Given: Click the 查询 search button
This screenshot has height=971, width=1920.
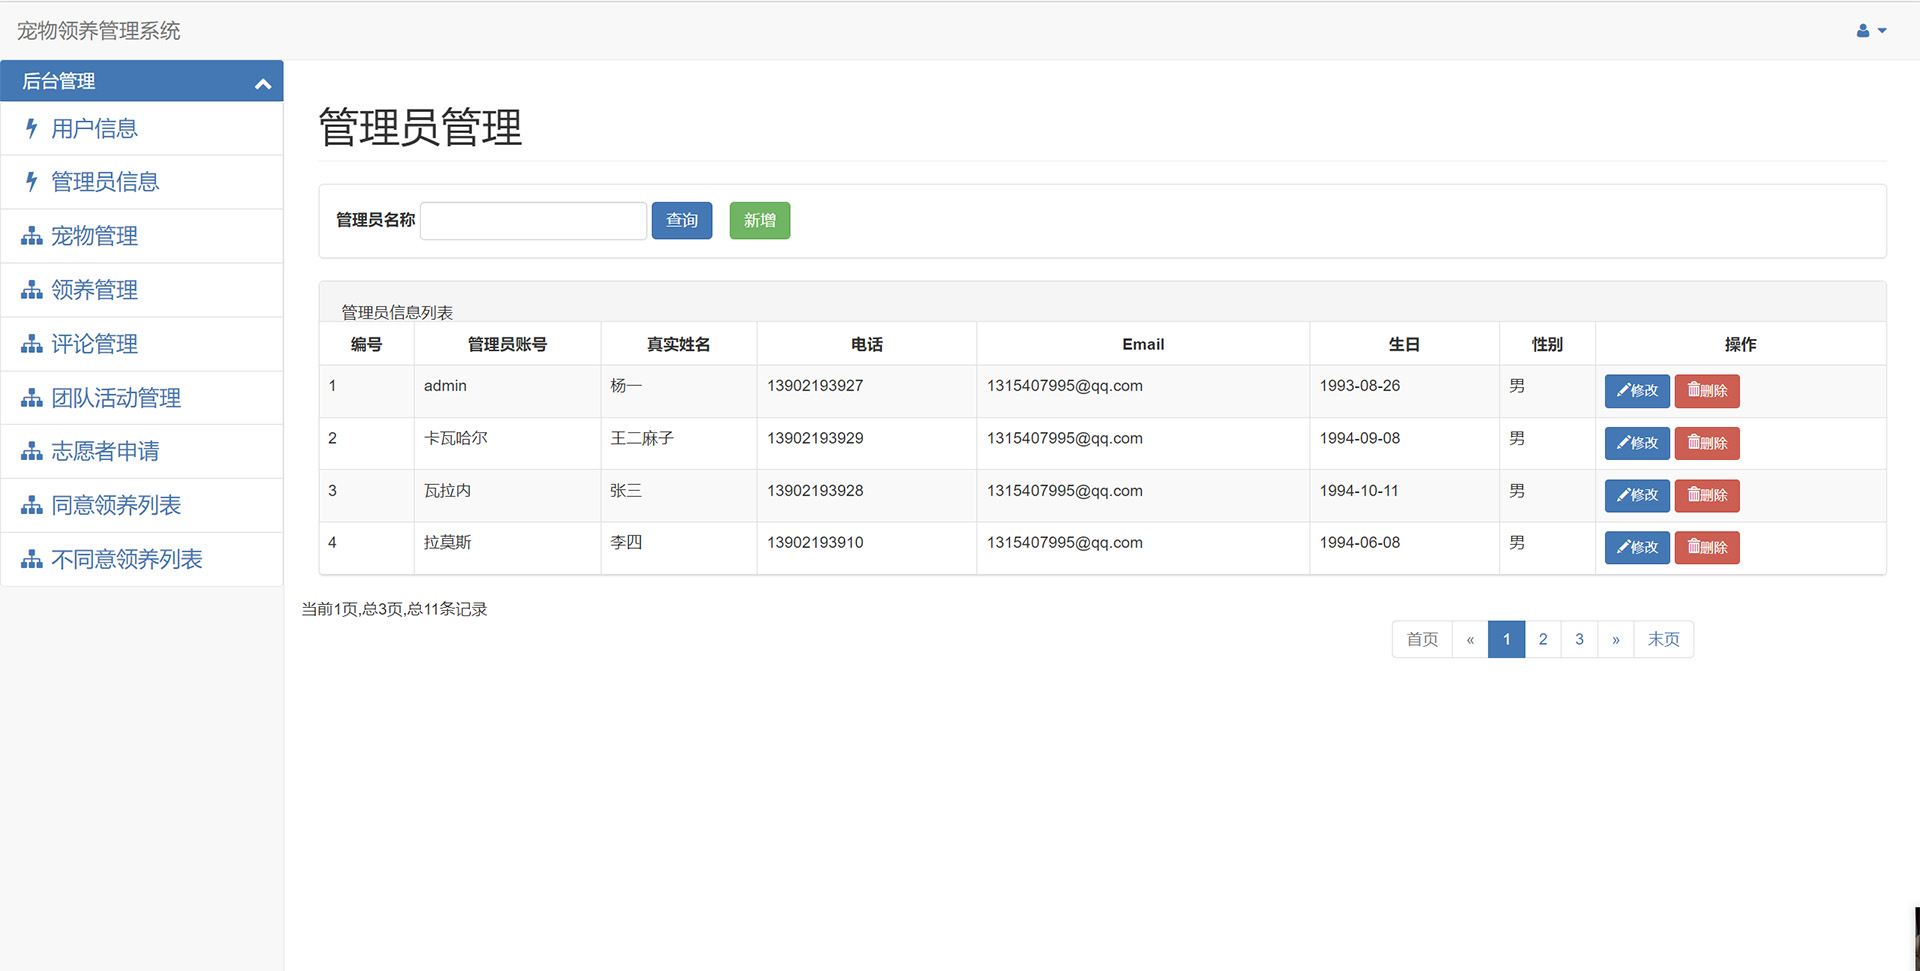Looking at the screenshot, I should coord(682,221).
